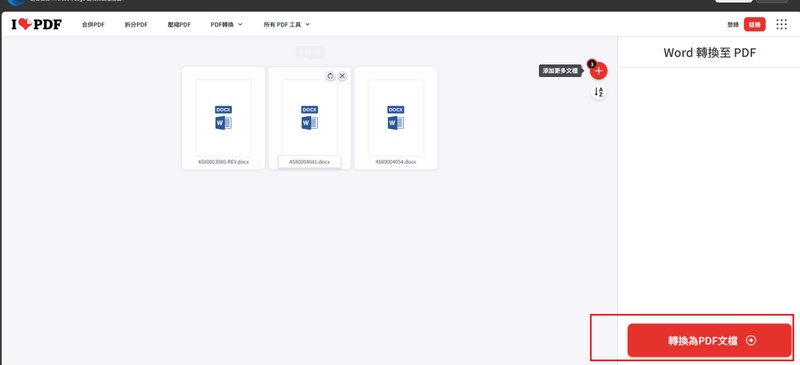This screenshot has width=800, height=365.
Task: Click the 登錄 login link
Action: (733, 25)
